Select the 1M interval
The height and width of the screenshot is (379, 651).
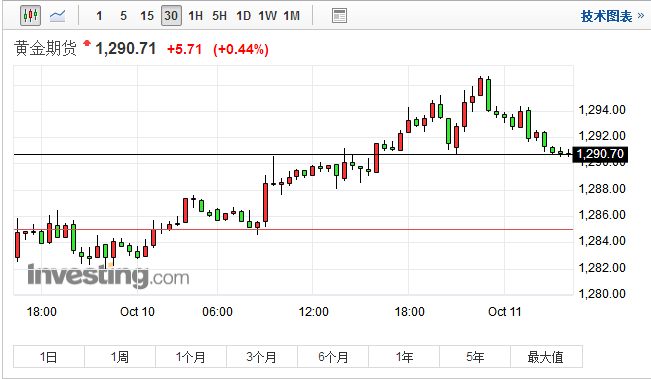(291, 16)
